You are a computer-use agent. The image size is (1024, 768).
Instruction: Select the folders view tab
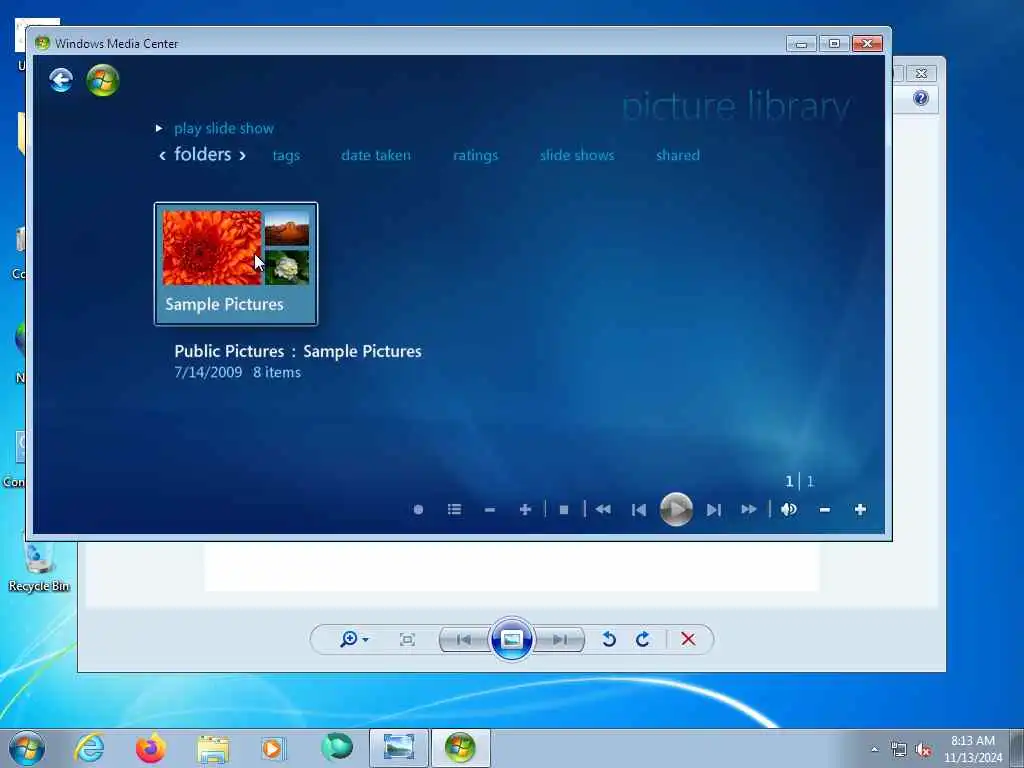click(202, 154)
